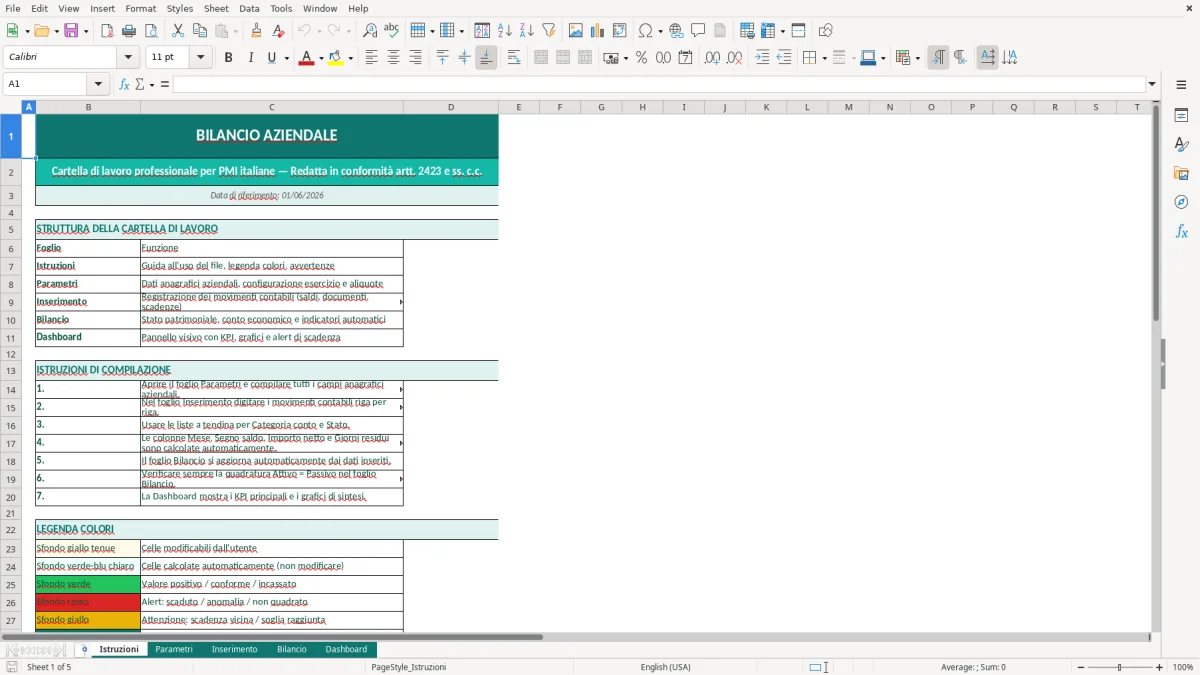Click row header 13
Image resolution: width=1200 pixels, height=675 pixels.
11,370
